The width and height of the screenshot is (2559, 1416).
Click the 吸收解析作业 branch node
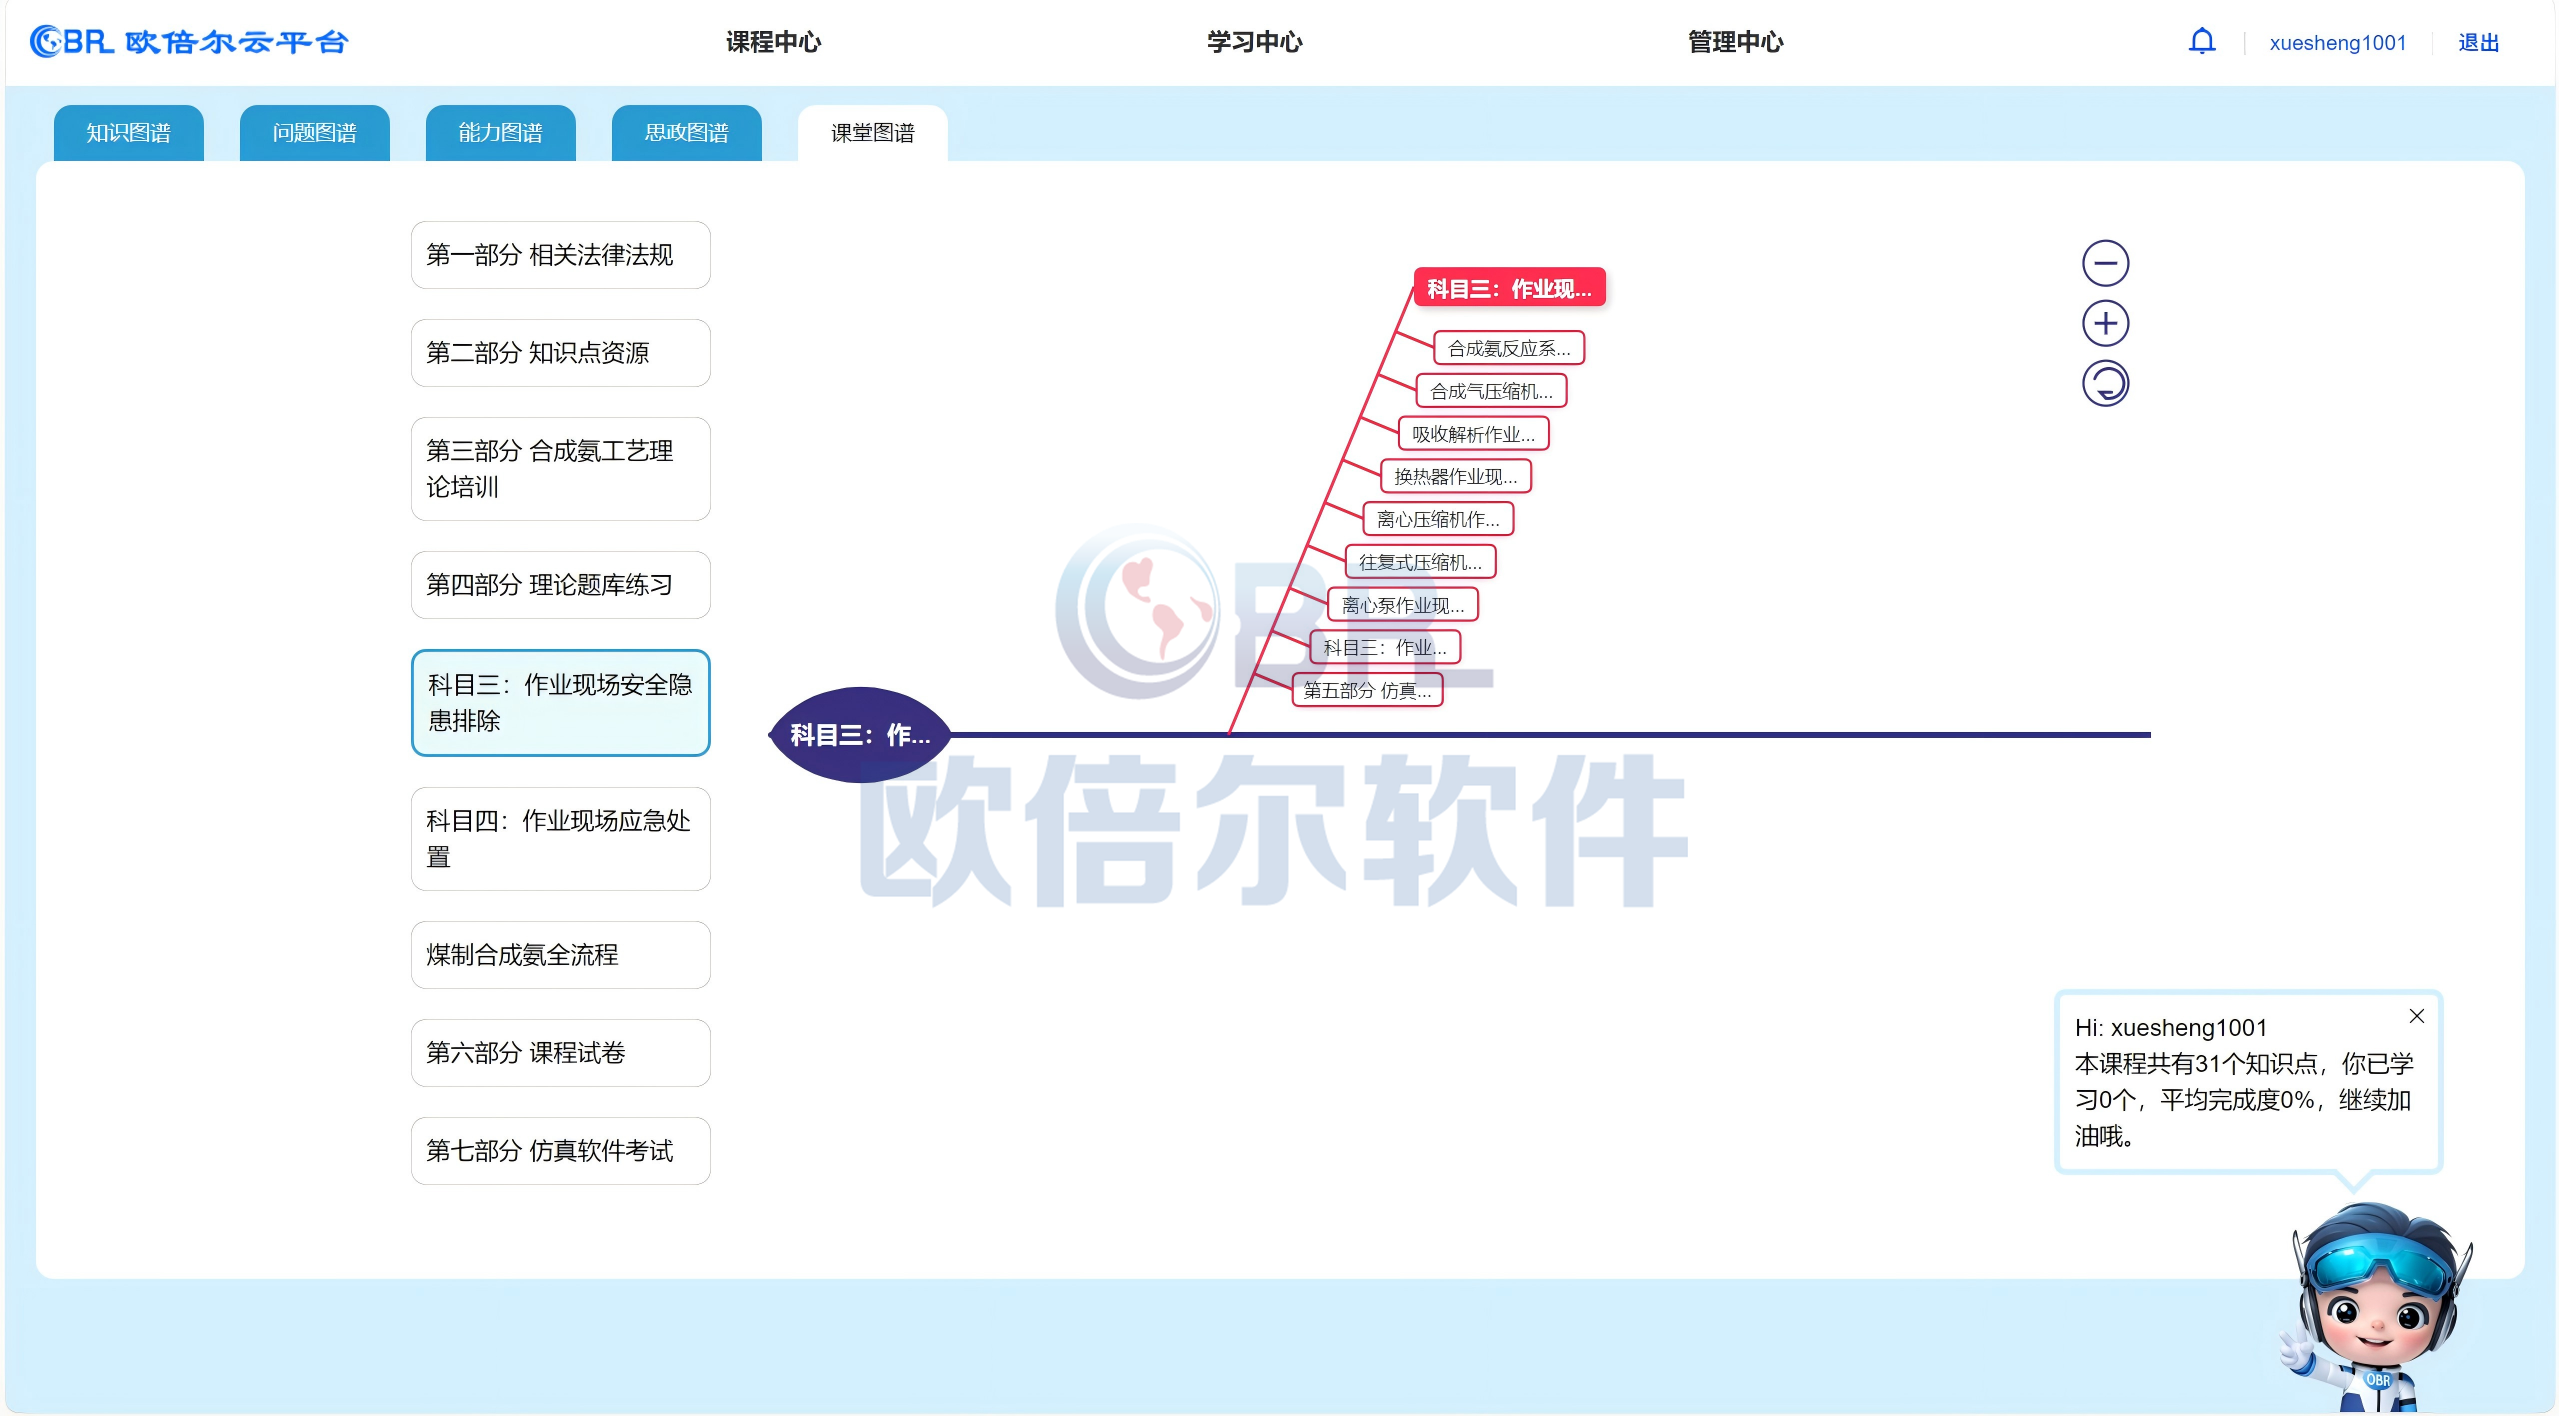pyautogui.click(x=1472, y=434)
